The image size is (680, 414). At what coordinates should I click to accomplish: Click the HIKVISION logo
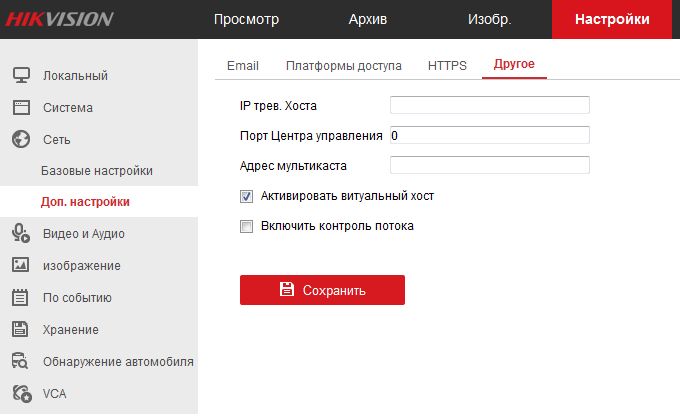[x=59, y=19]
